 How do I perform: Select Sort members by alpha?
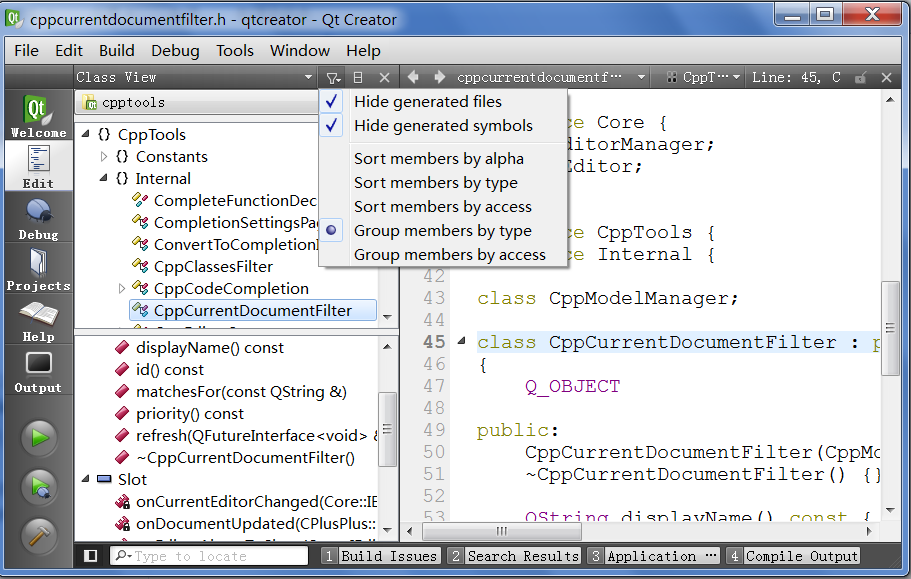click(x=443, y=159)
